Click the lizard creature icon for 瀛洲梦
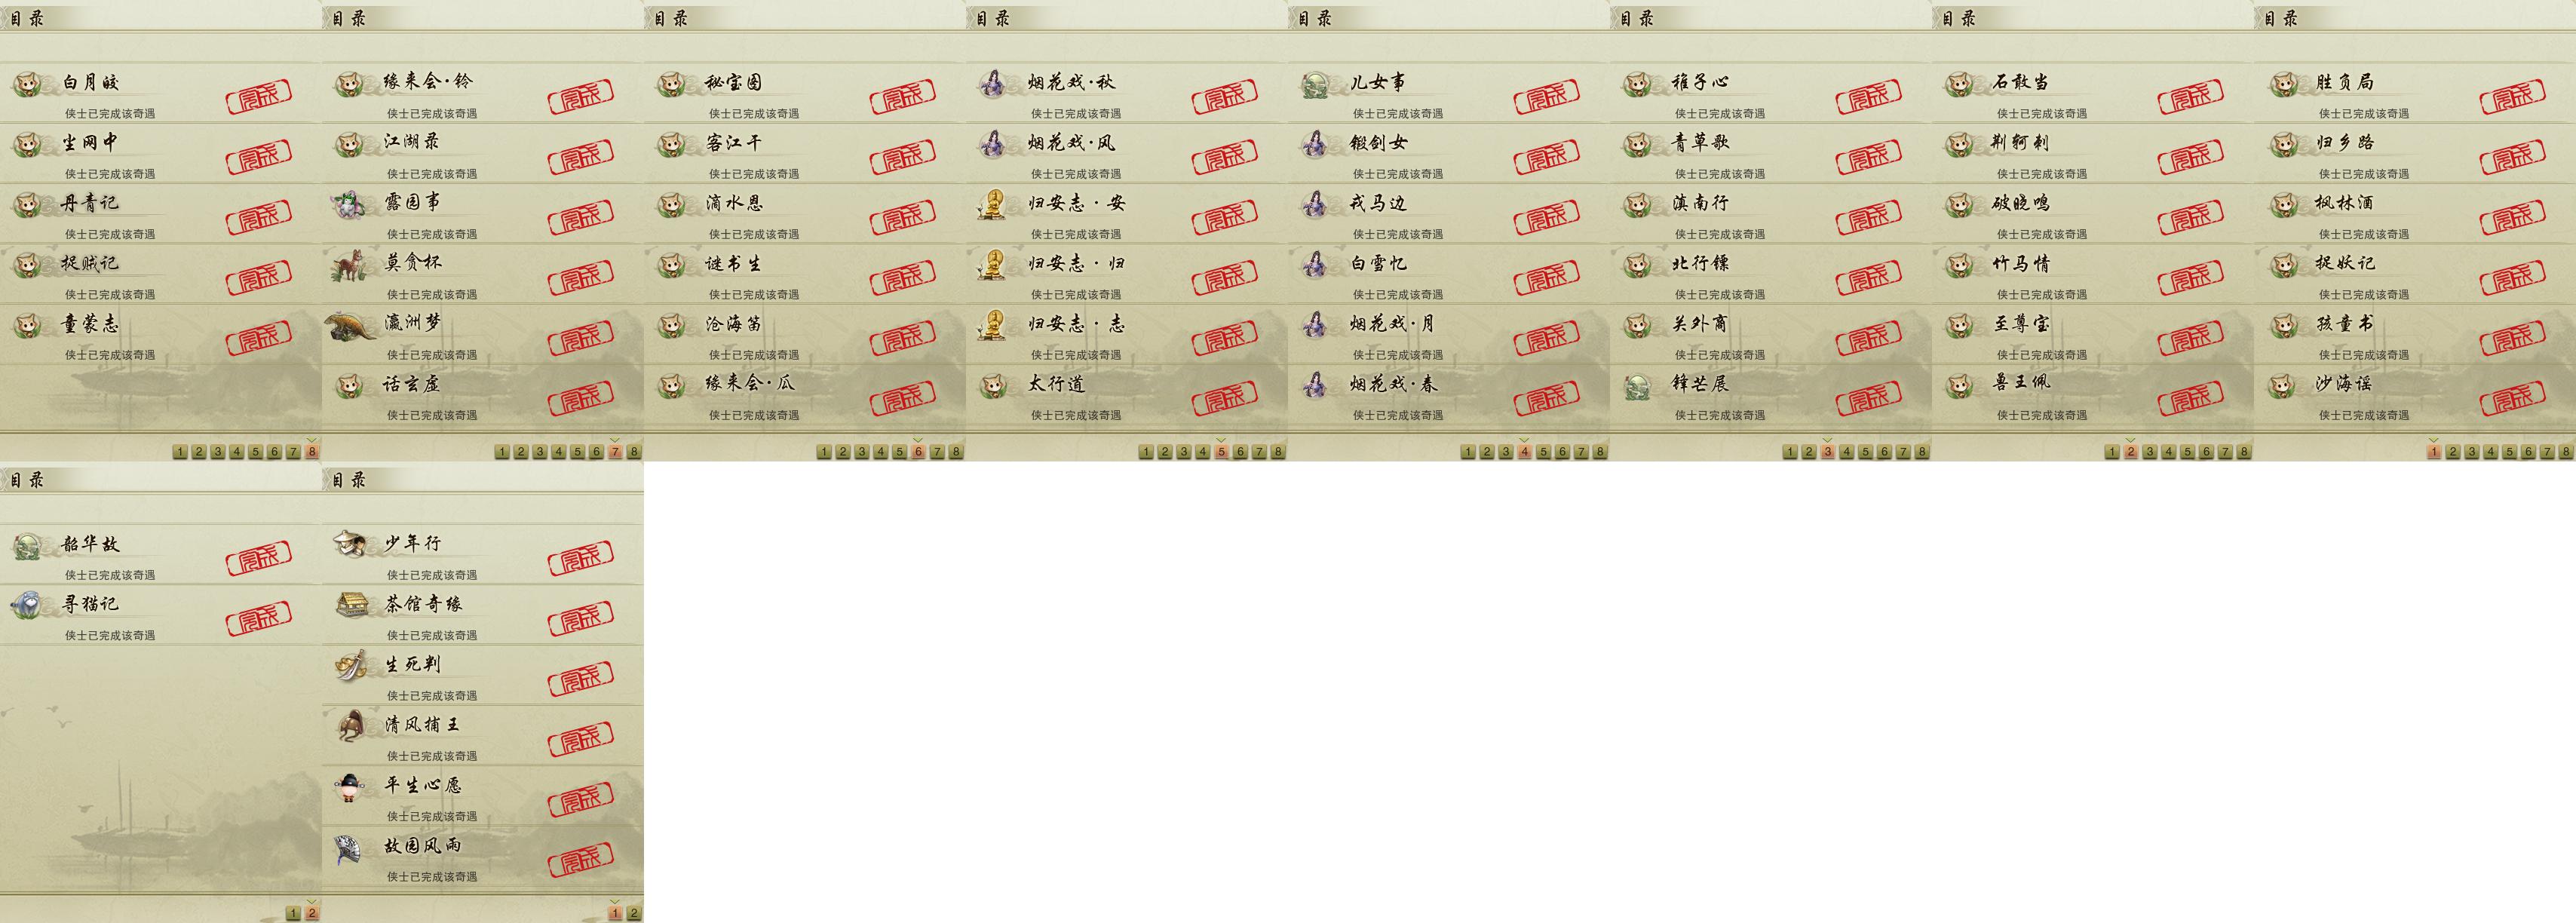Screen dimensions: 2576x923 click(351, 324)
